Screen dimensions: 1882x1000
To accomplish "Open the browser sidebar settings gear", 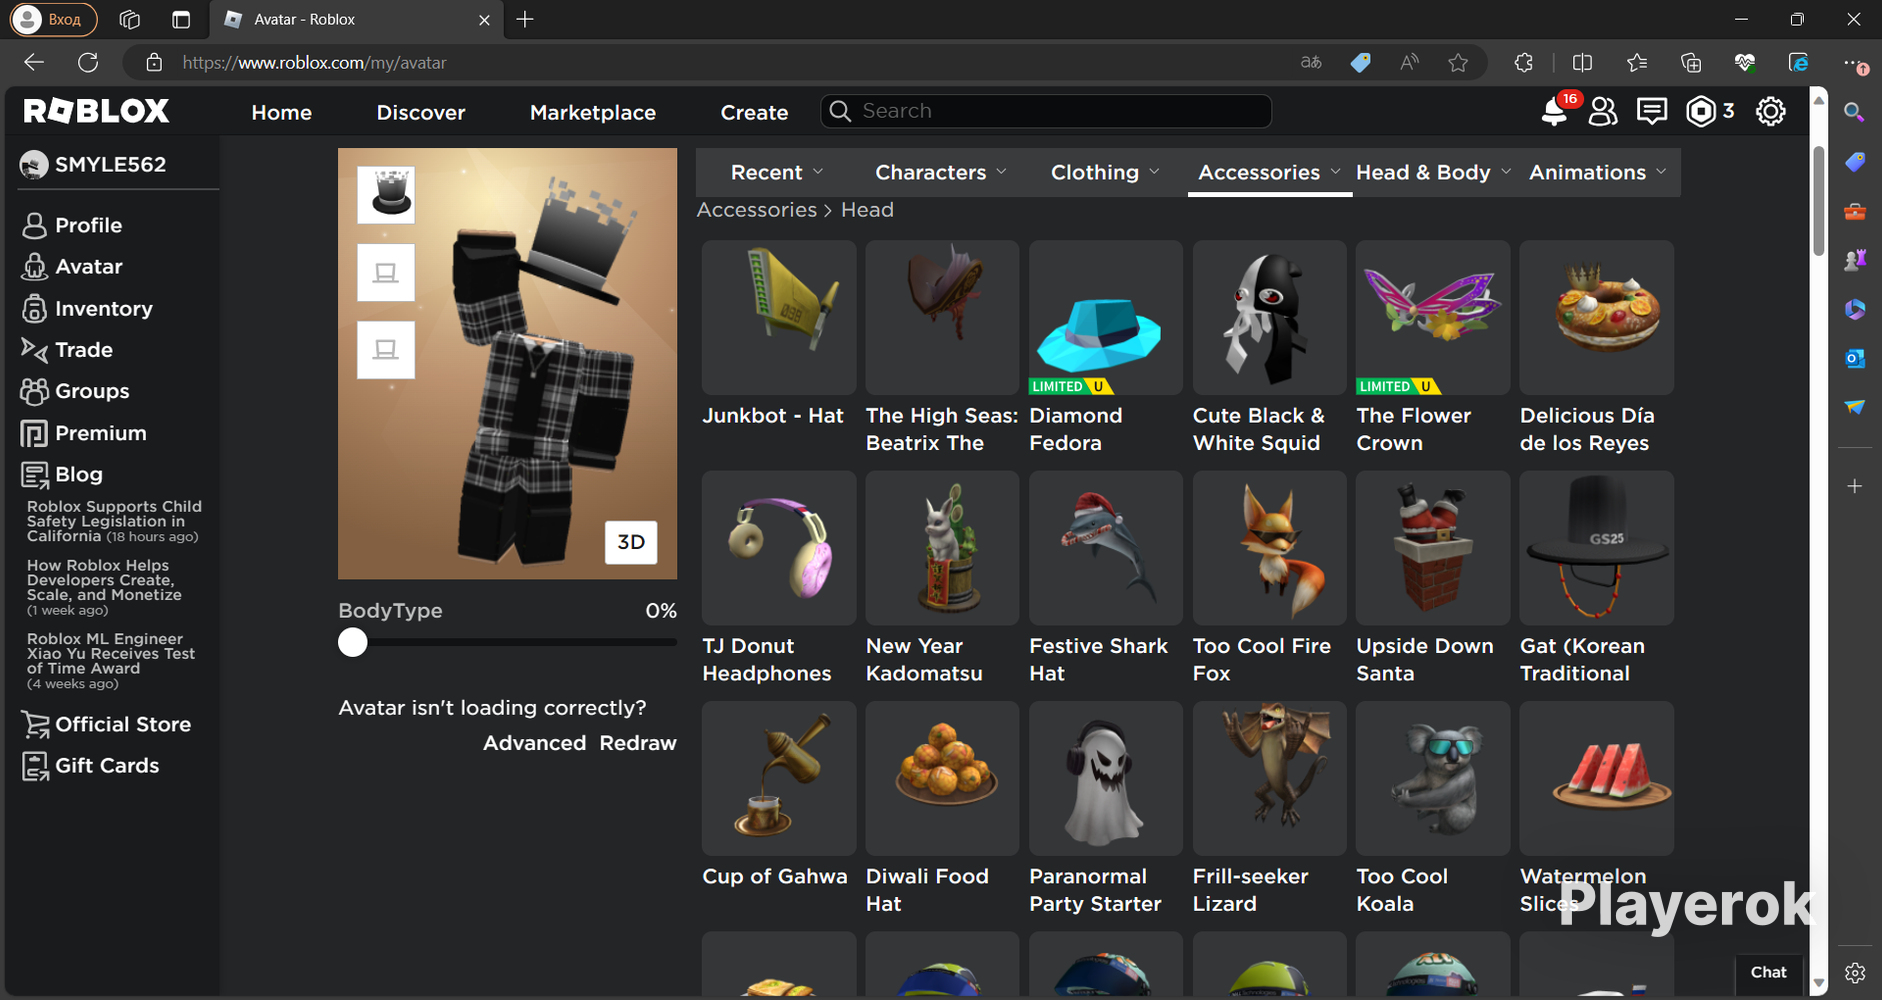I will pos(1855,972).
